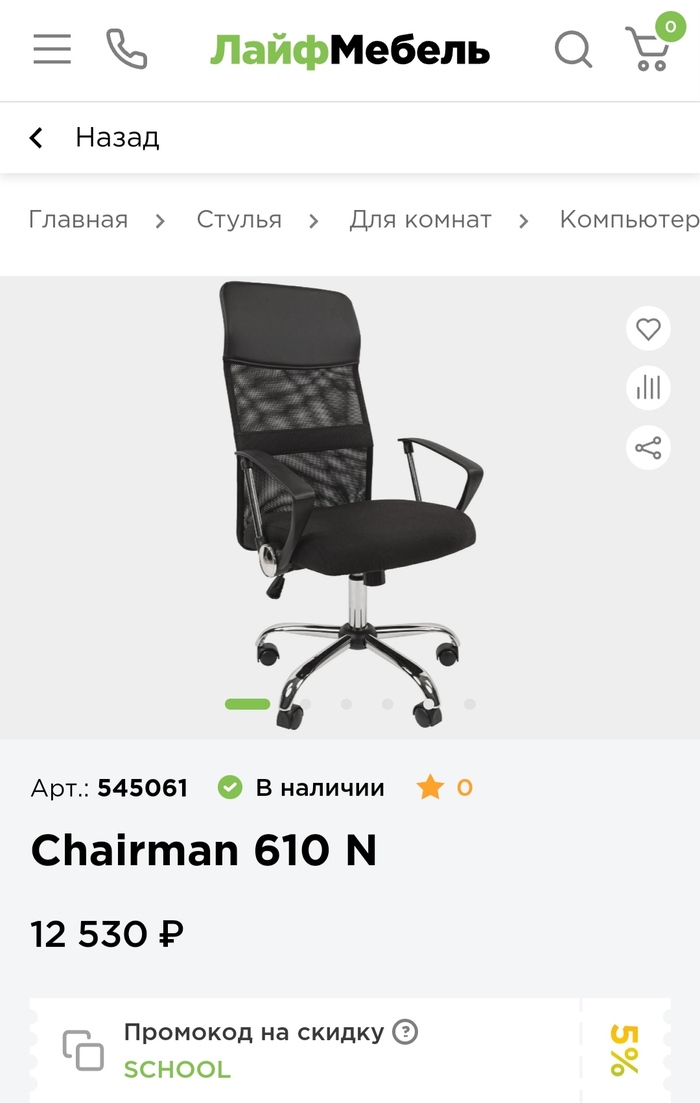
Task: Share this product via share icon
Action: (x=648, y=447)
